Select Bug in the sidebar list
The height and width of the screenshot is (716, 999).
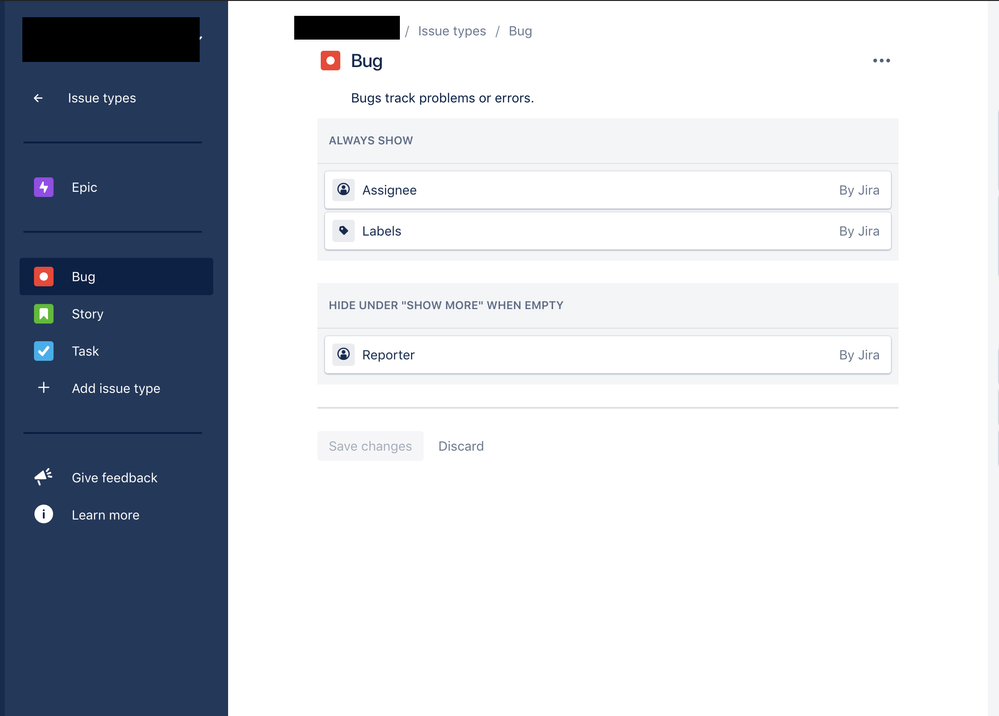(x=116, y=276)
